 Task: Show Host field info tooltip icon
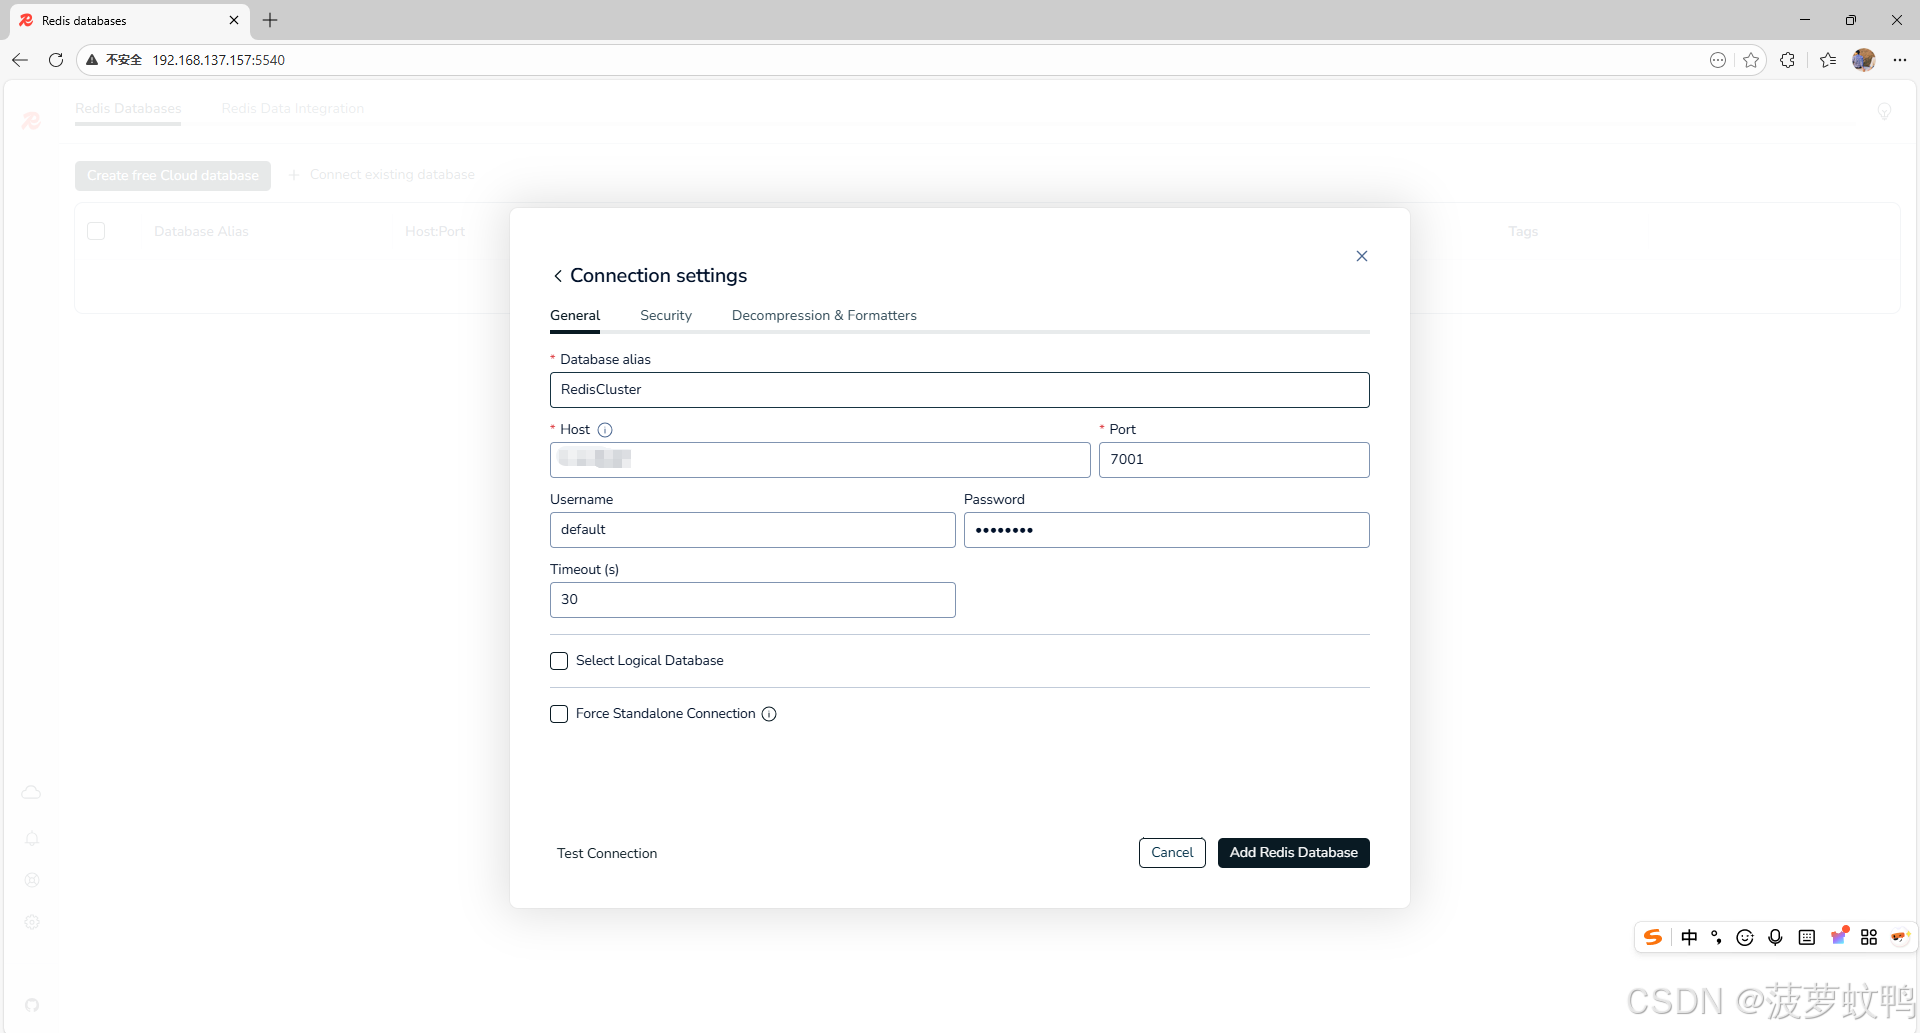[x=605, y=430]
